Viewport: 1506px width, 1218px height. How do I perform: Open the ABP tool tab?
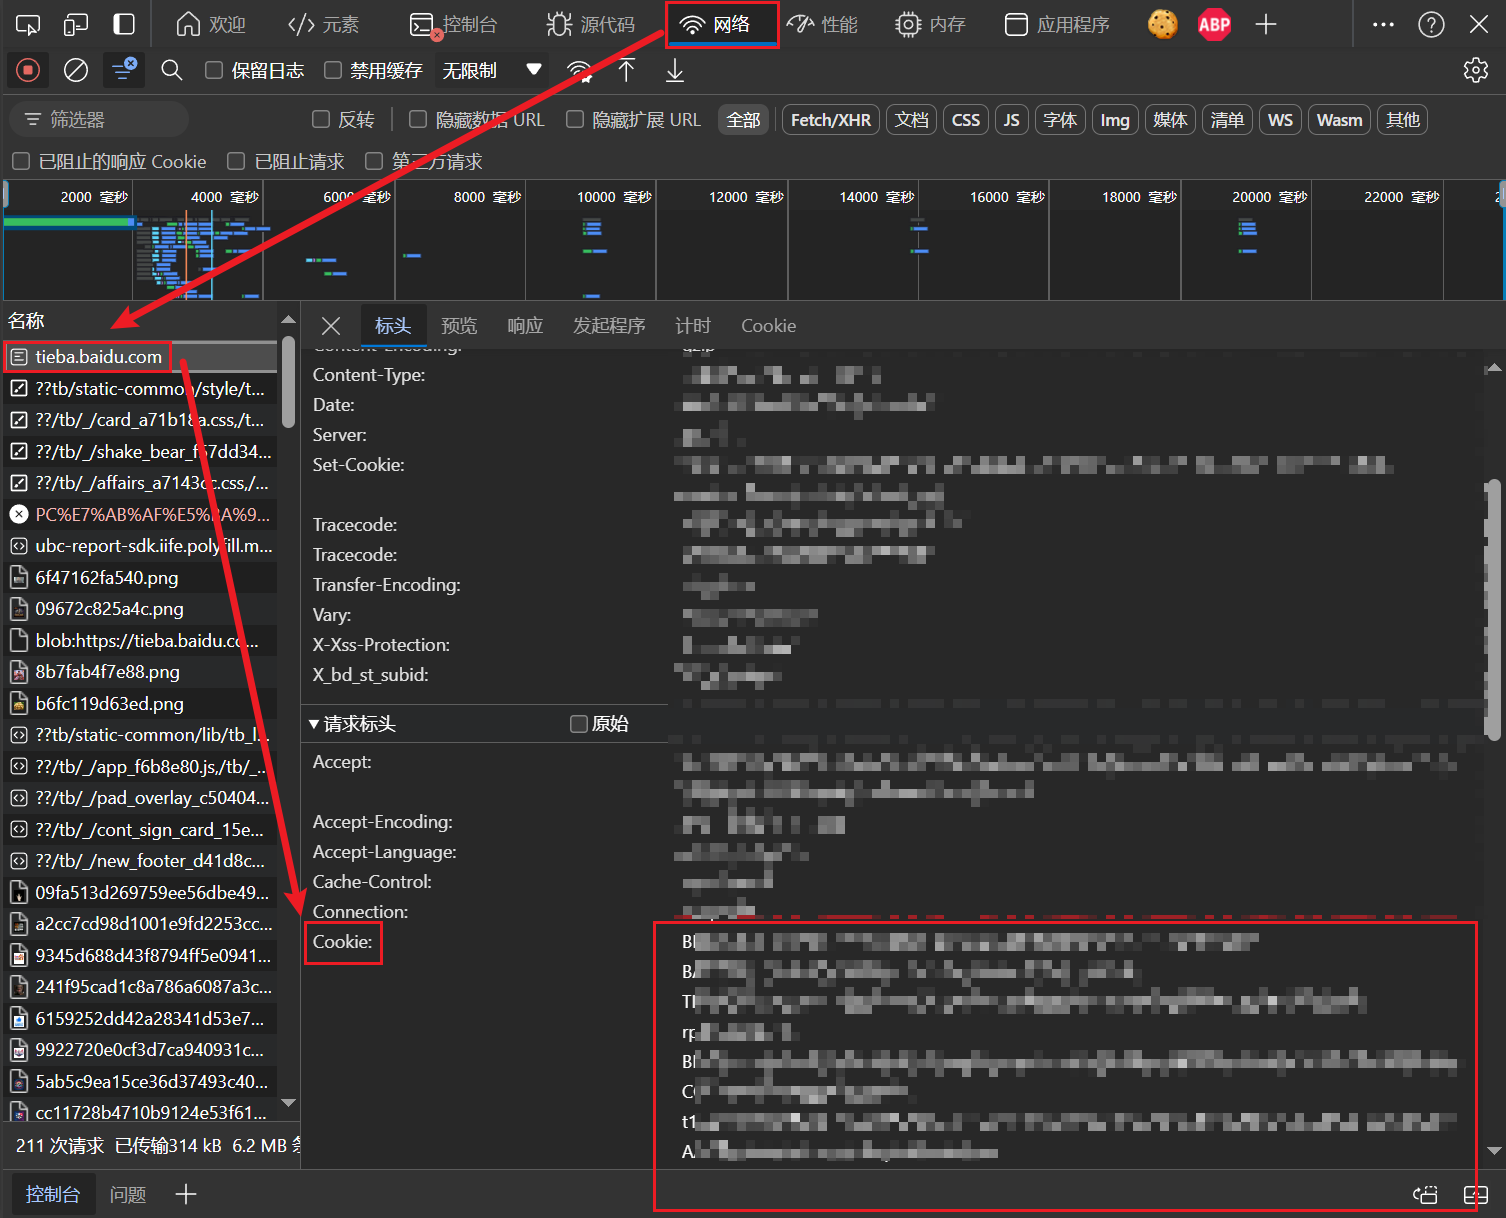(x=1214, y=24)
